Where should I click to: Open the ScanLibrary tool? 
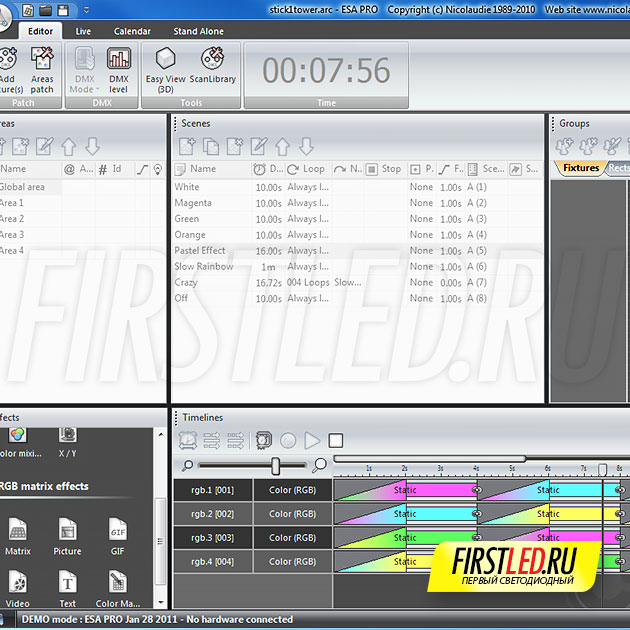[212, 68]
